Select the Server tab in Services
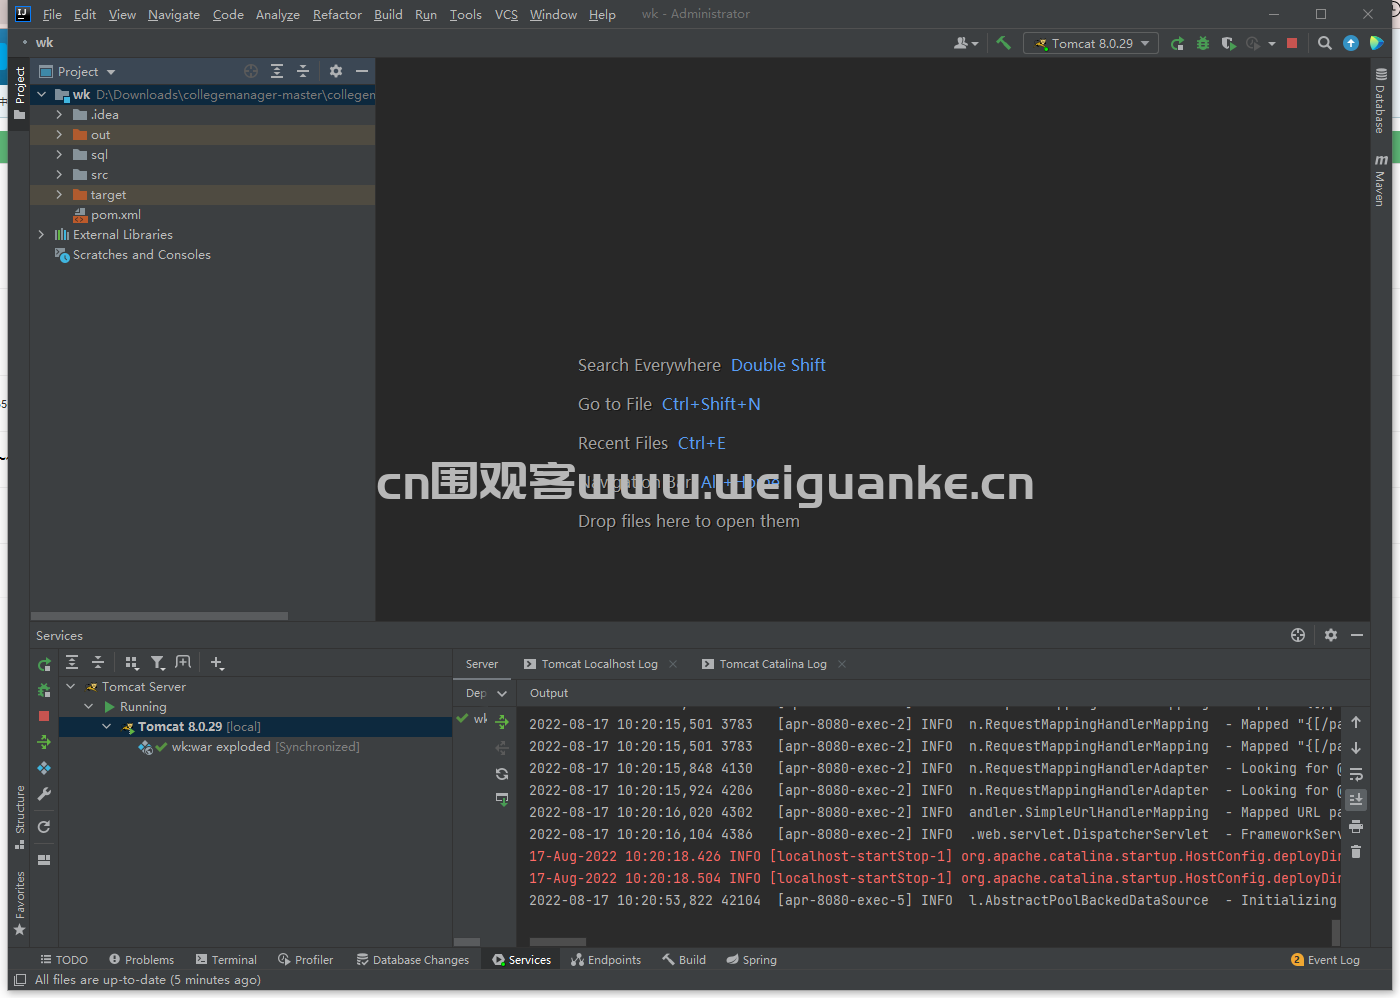The width and height of the screenshot is (1400, 998). pyautogui.click(x=482, y=664)
